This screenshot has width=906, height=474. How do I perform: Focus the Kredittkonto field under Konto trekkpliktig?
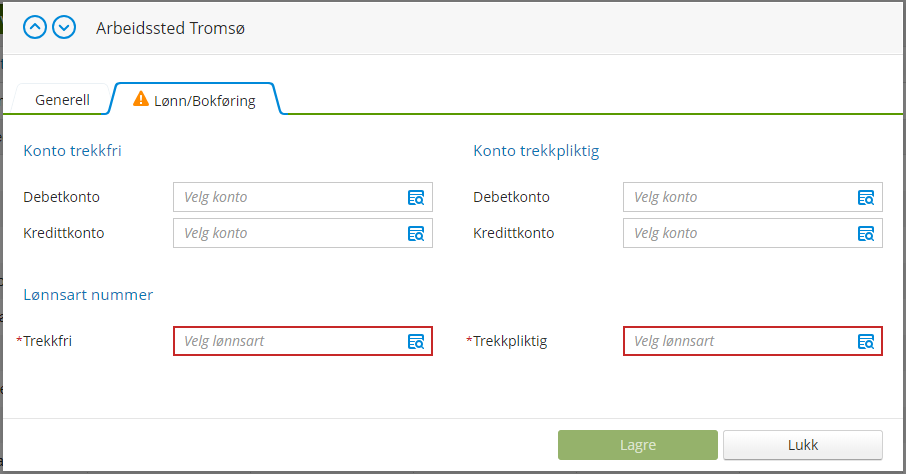pos(753,233)
